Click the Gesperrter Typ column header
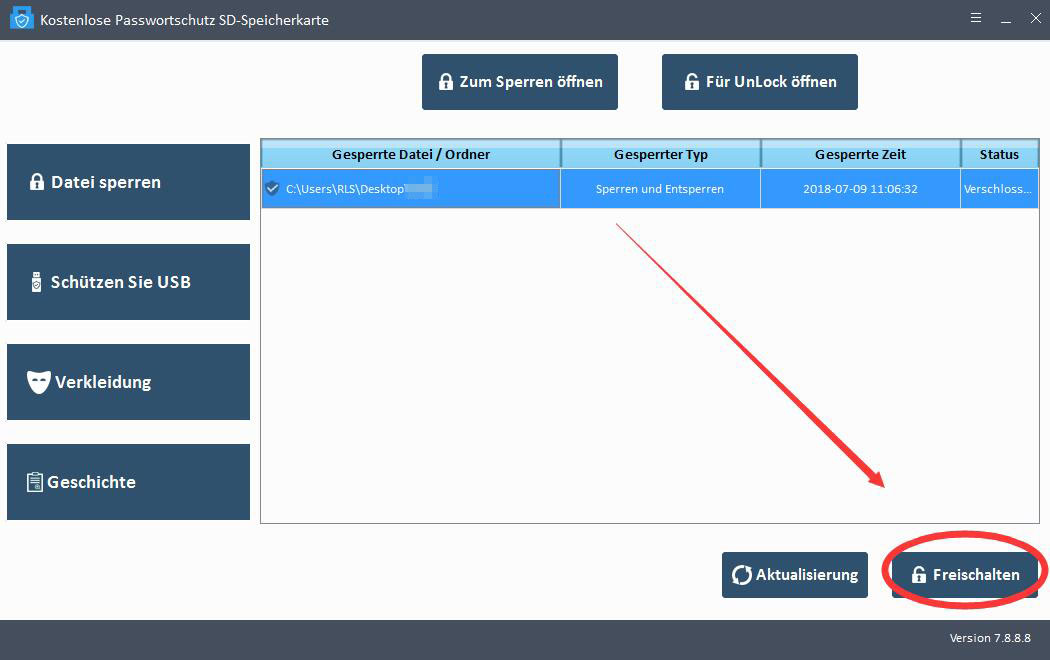The image size is (1050, 660). [x=660, y=154]
